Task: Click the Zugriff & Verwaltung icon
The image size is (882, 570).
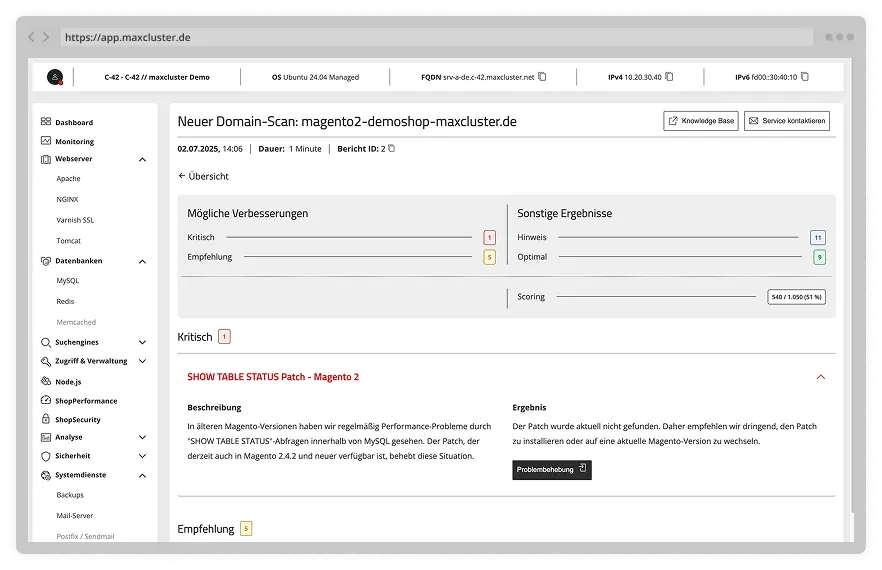Action: 46,361
